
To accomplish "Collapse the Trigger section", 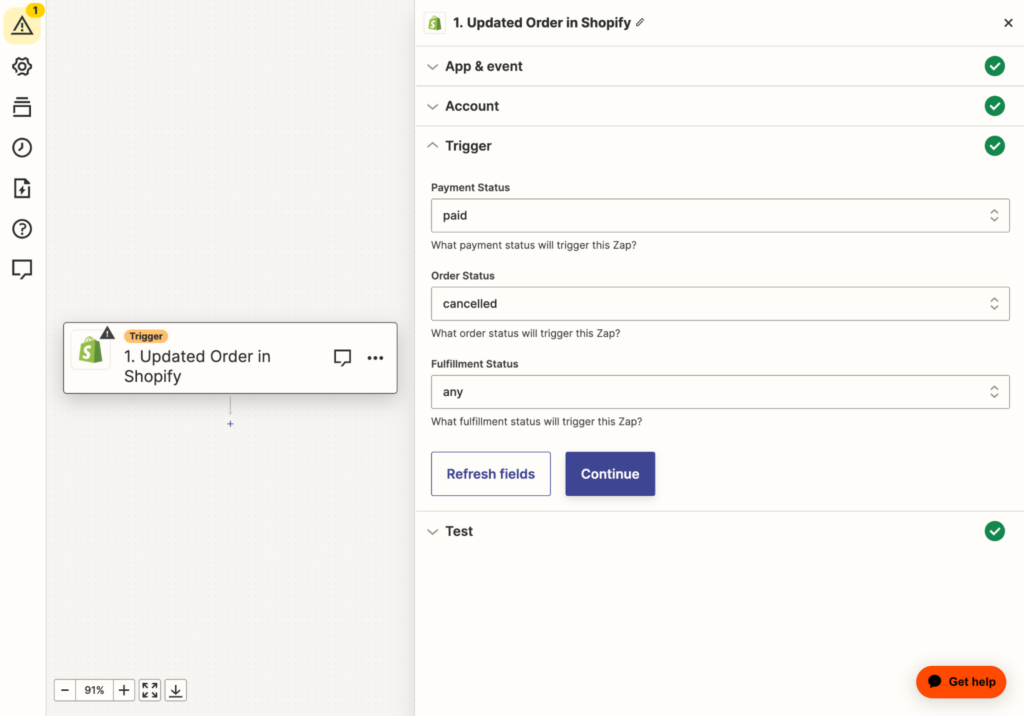I will (x=719, y=146).
